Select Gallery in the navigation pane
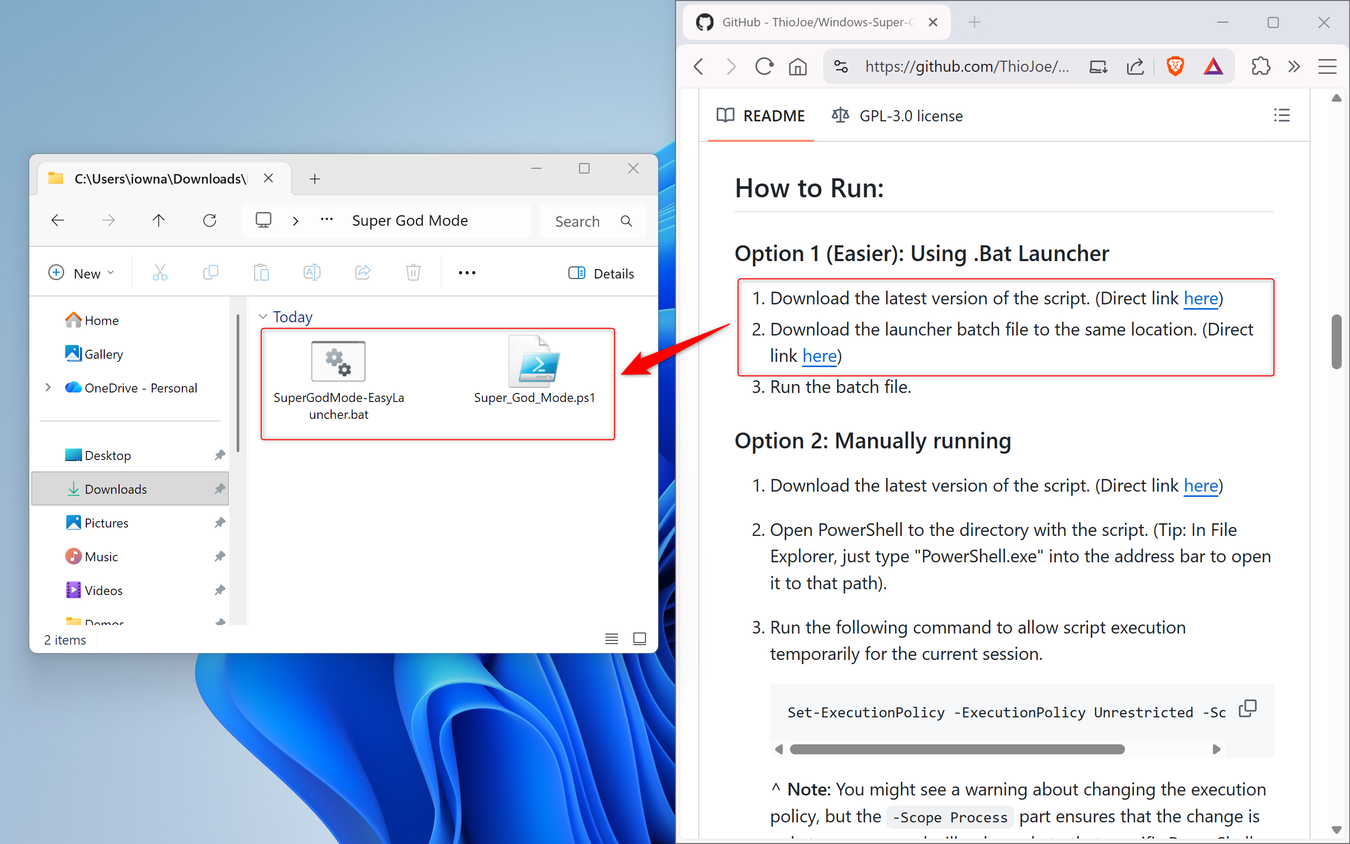The image size is (1350, 844). 93,354
